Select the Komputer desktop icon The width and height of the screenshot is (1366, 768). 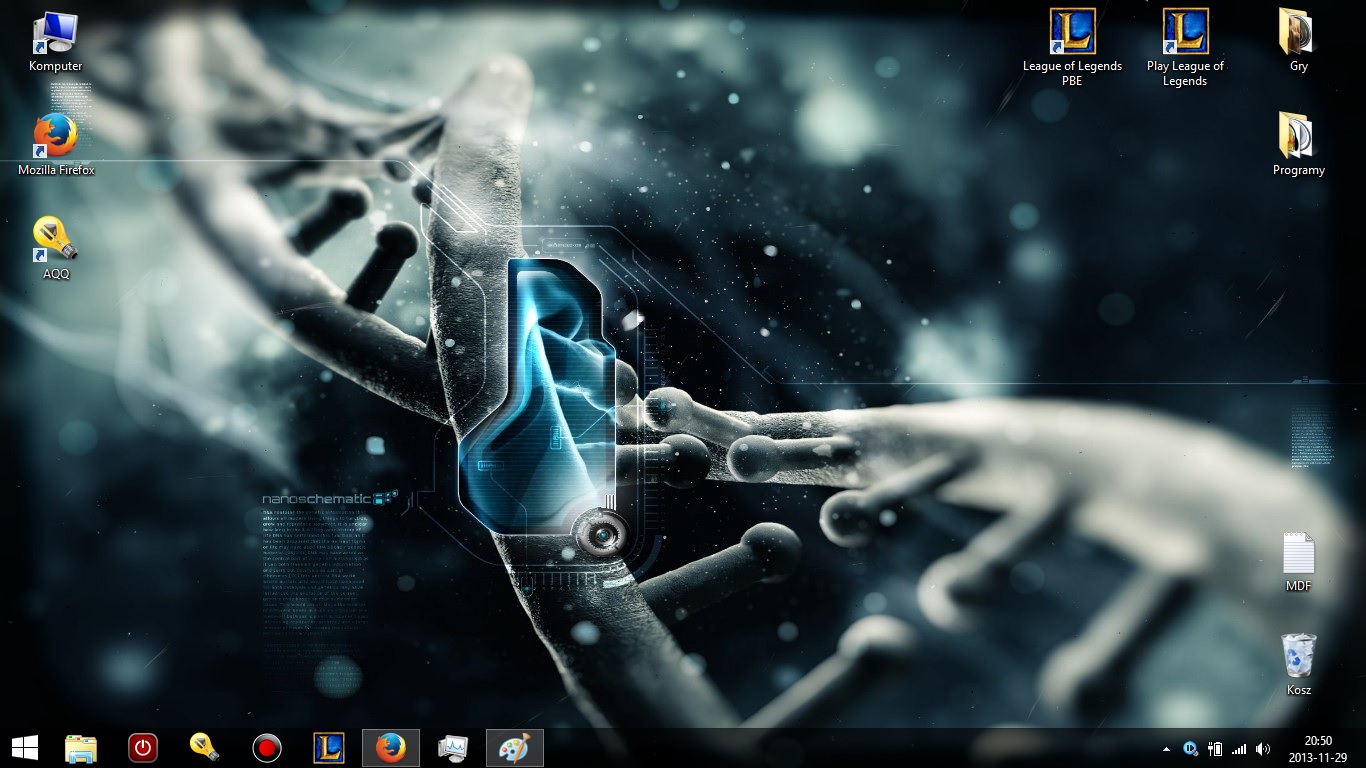(x=56, y=42)
